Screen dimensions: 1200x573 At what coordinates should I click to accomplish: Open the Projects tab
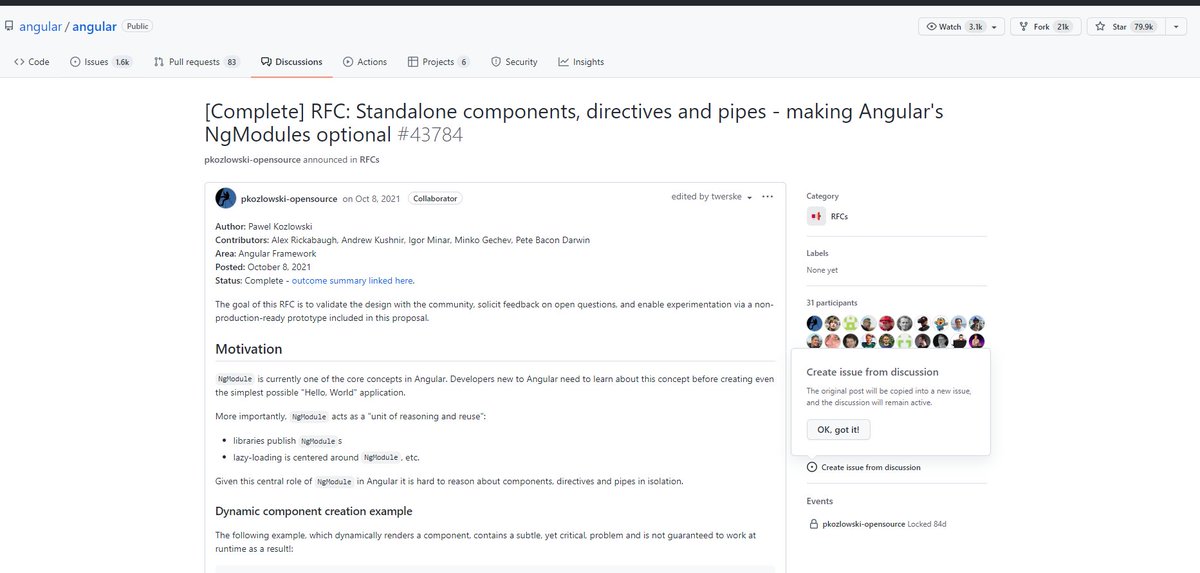(439, 62)
